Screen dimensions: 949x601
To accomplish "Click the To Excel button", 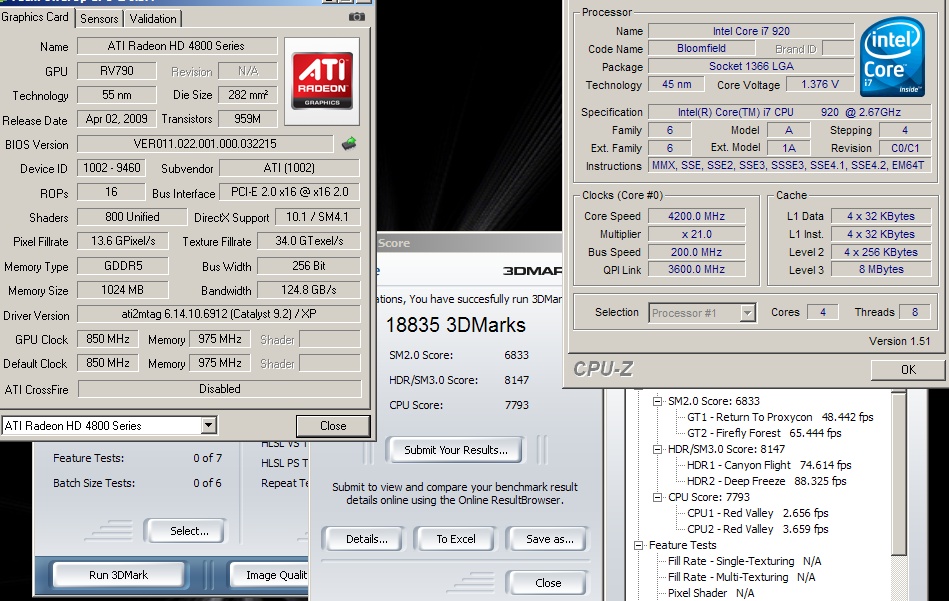I will 456,539.
